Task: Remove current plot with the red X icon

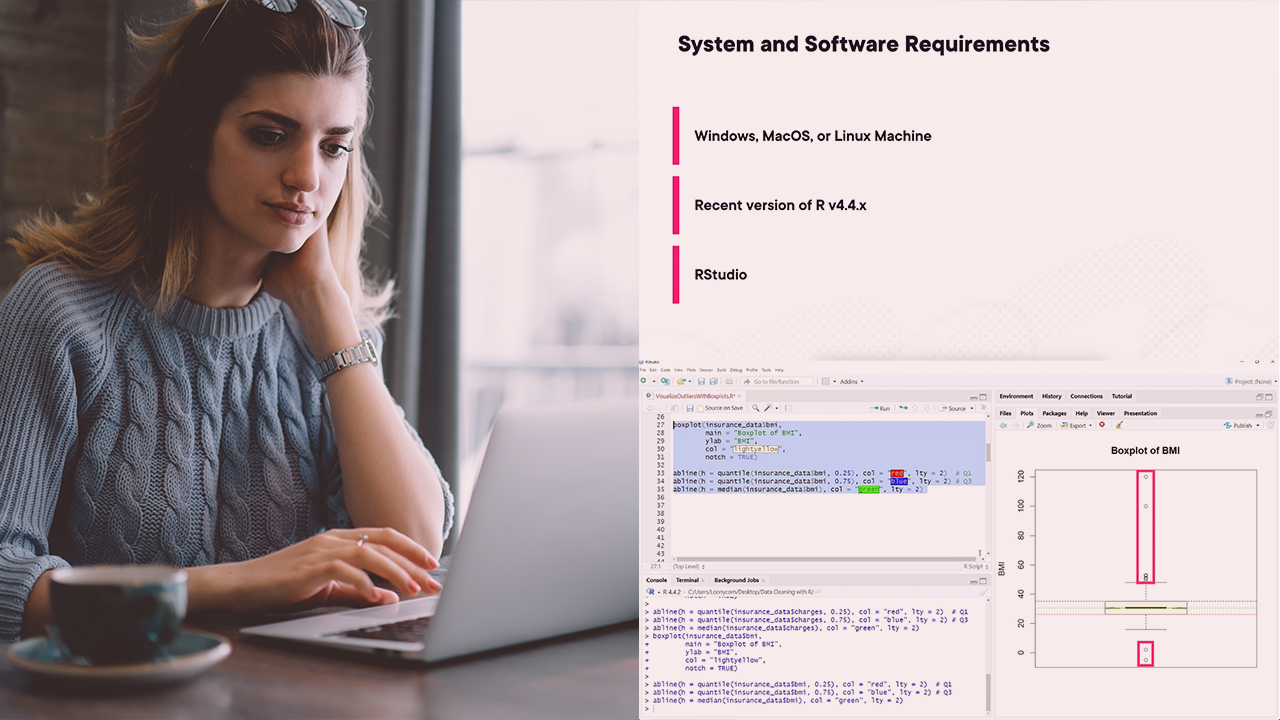Action: tap(1103, 425)
